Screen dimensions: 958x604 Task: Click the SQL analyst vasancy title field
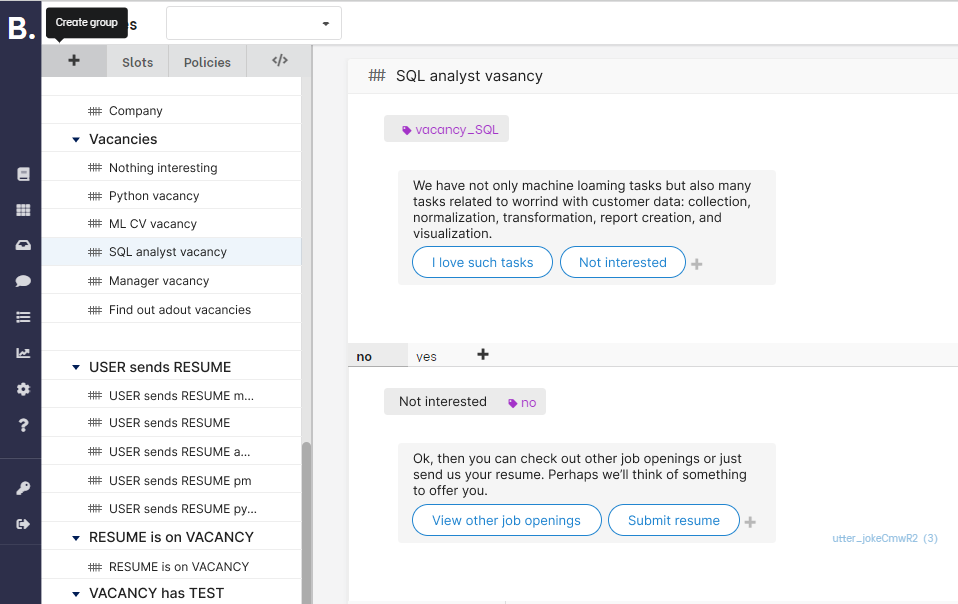[x=469, y=76]
